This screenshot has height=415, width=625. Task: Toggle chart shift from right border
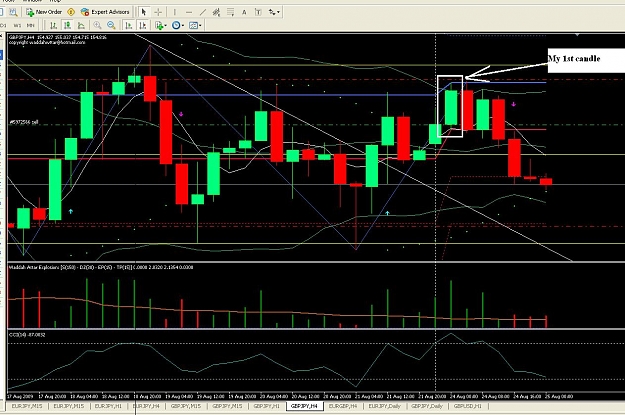142,26
